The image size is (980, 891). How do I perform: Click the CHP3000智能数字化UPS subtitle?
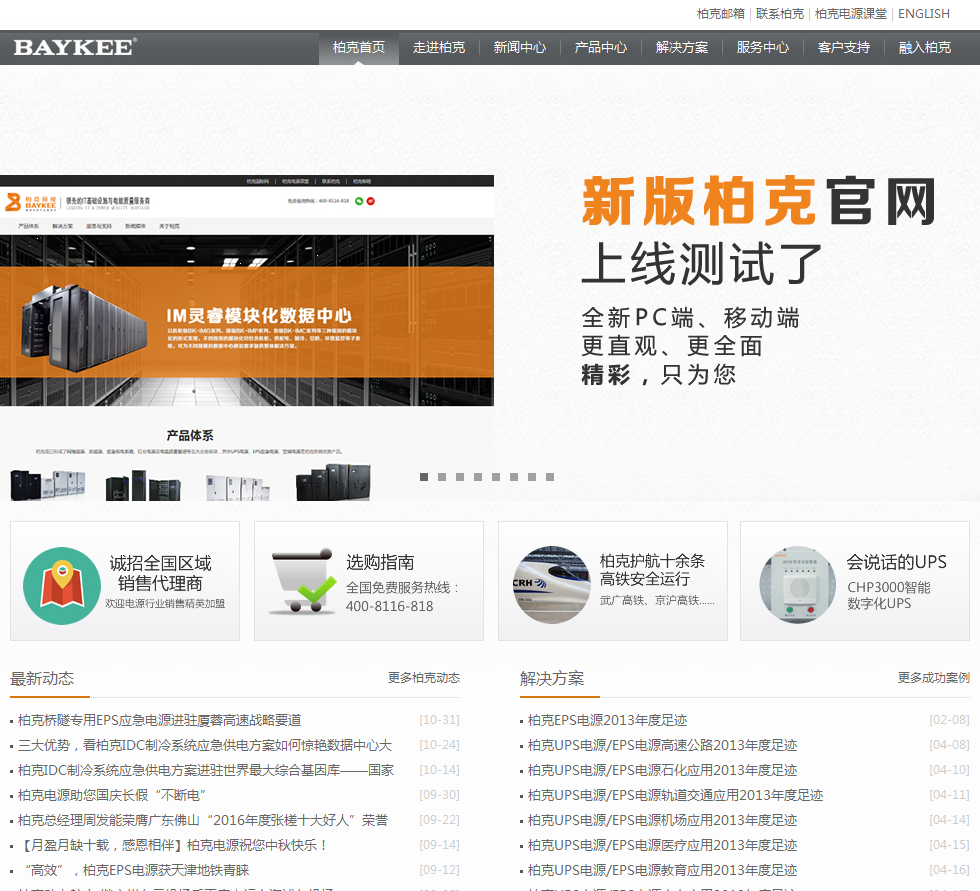point(889,595)
